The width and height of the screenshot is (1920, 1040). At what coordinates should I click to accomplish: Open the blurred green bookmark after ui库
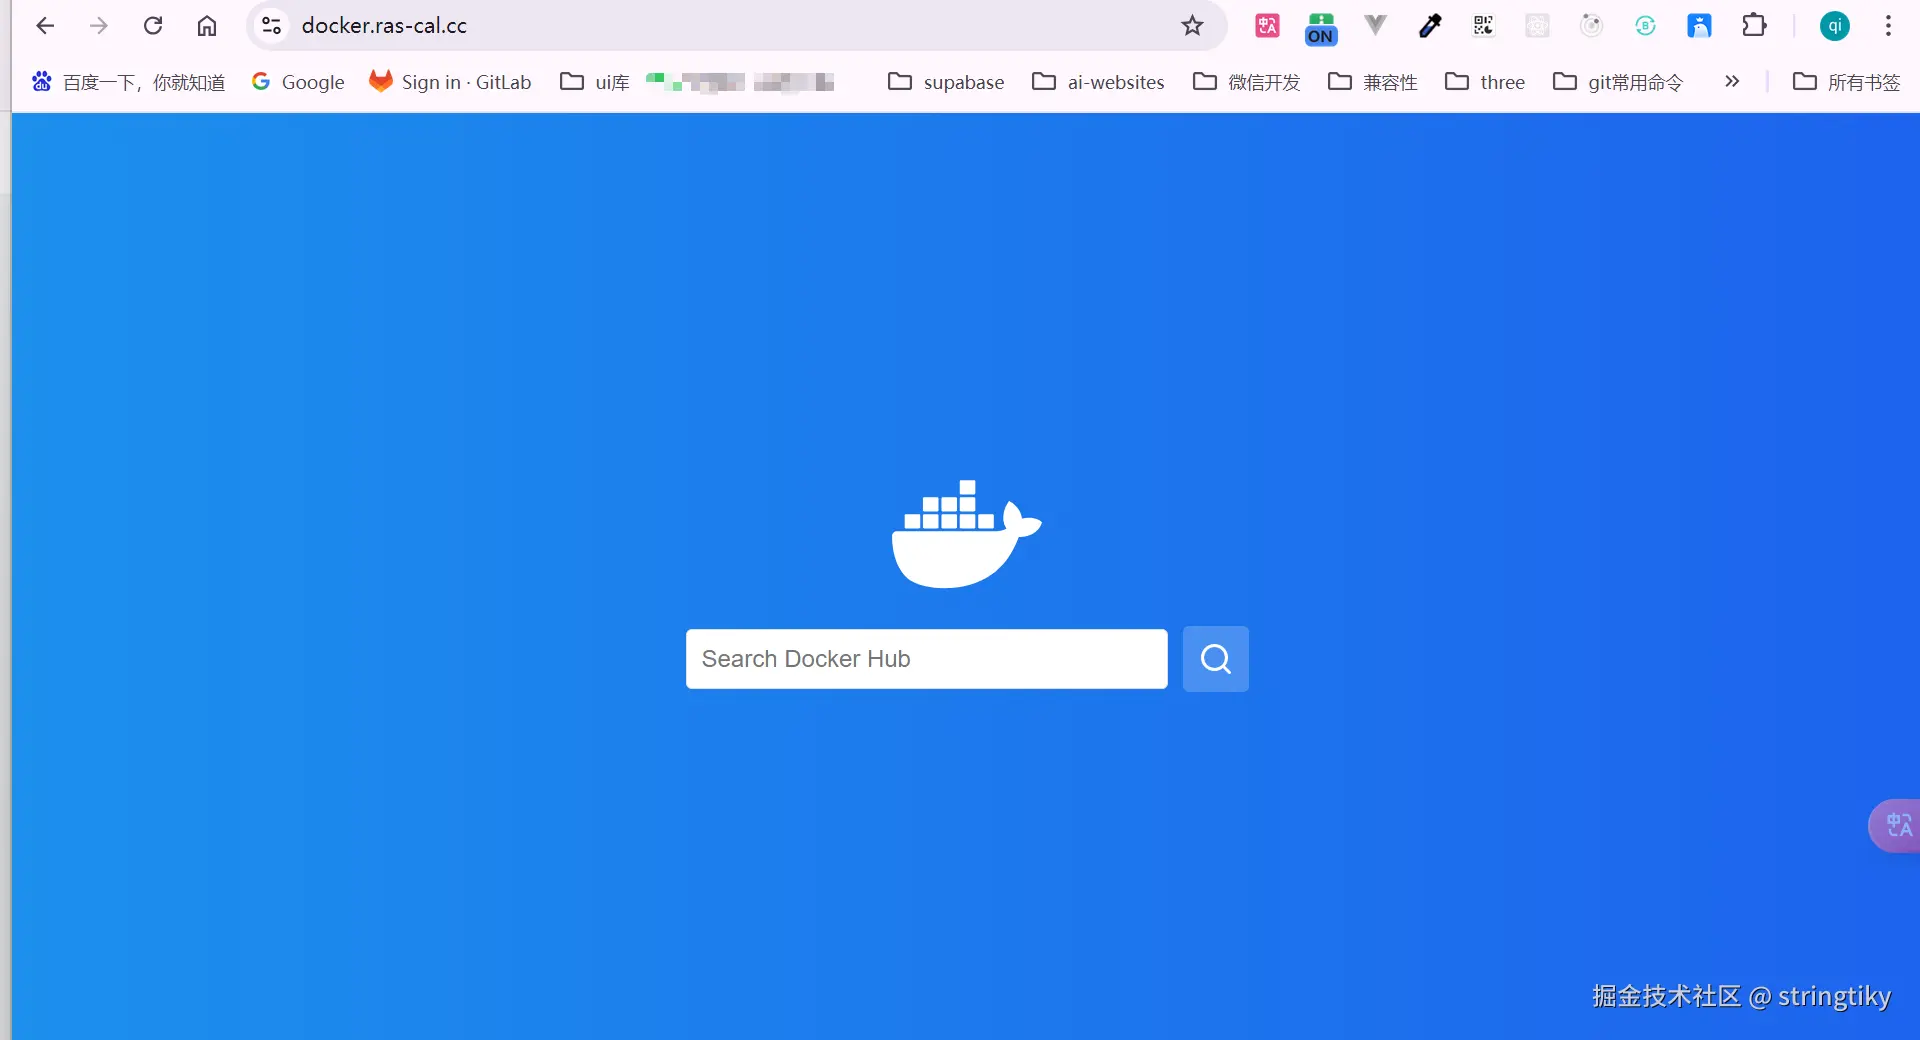tap(694, 82)
